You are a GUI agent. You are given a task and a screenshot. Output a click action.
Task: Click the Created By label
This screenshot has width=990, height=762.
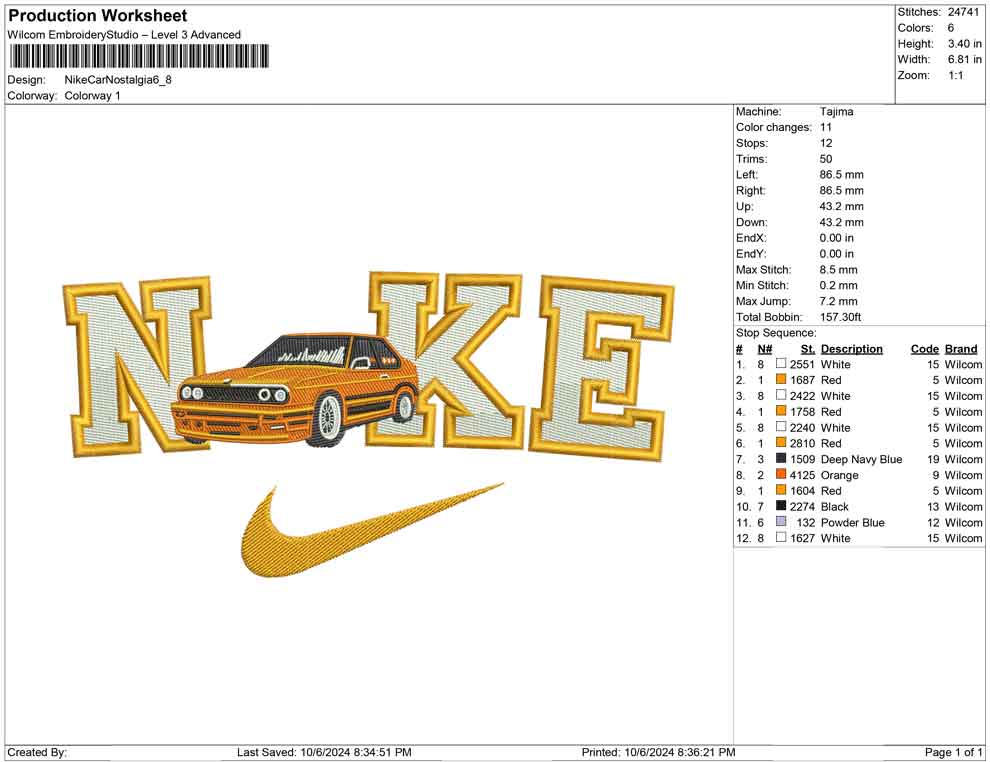pyautogui.click(x=37, y=752)
